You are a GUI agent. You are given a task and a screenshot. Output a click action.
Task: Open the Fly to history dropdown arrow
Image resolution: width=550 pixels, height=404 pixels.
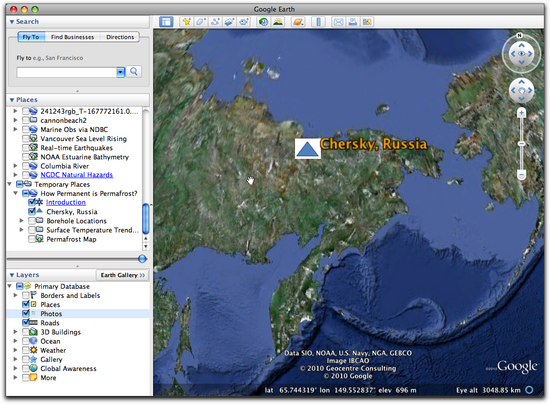point(121,72)
